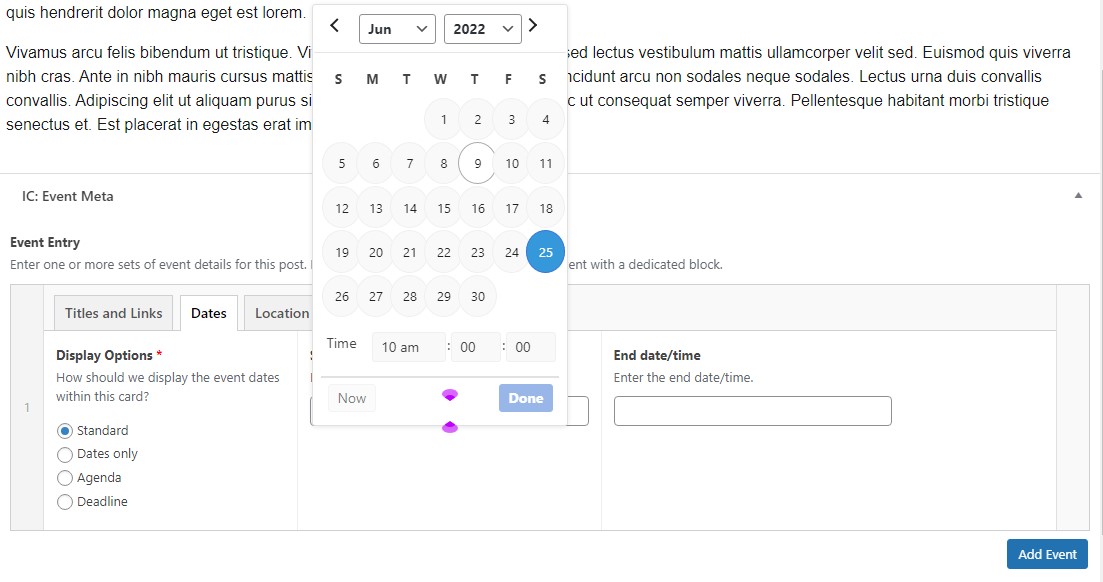
Task: Choose the Agenda display option
Action: pyautogui.click(x=65, y=478)
